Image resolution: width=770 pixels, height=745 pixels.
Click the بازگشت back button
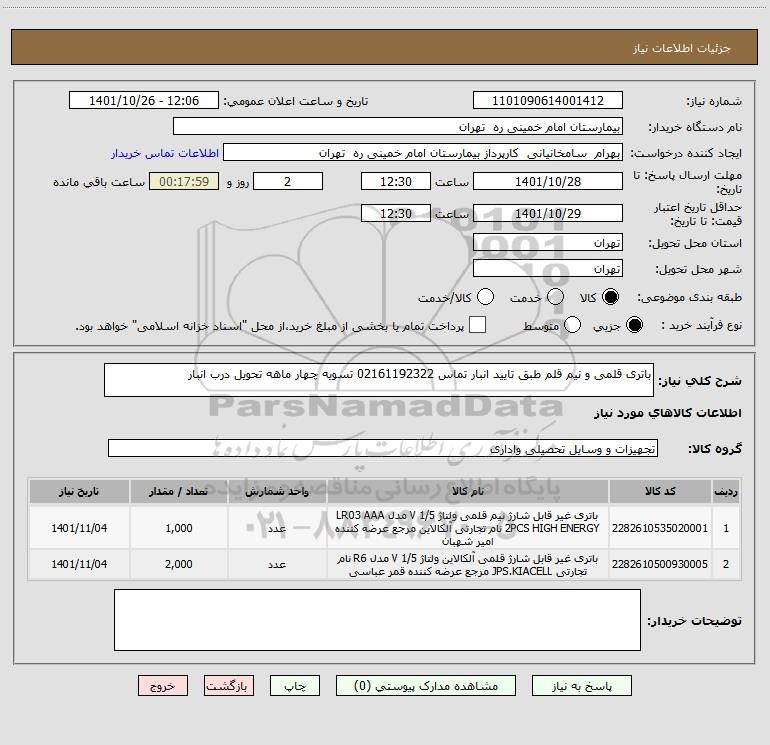[229, 686]
